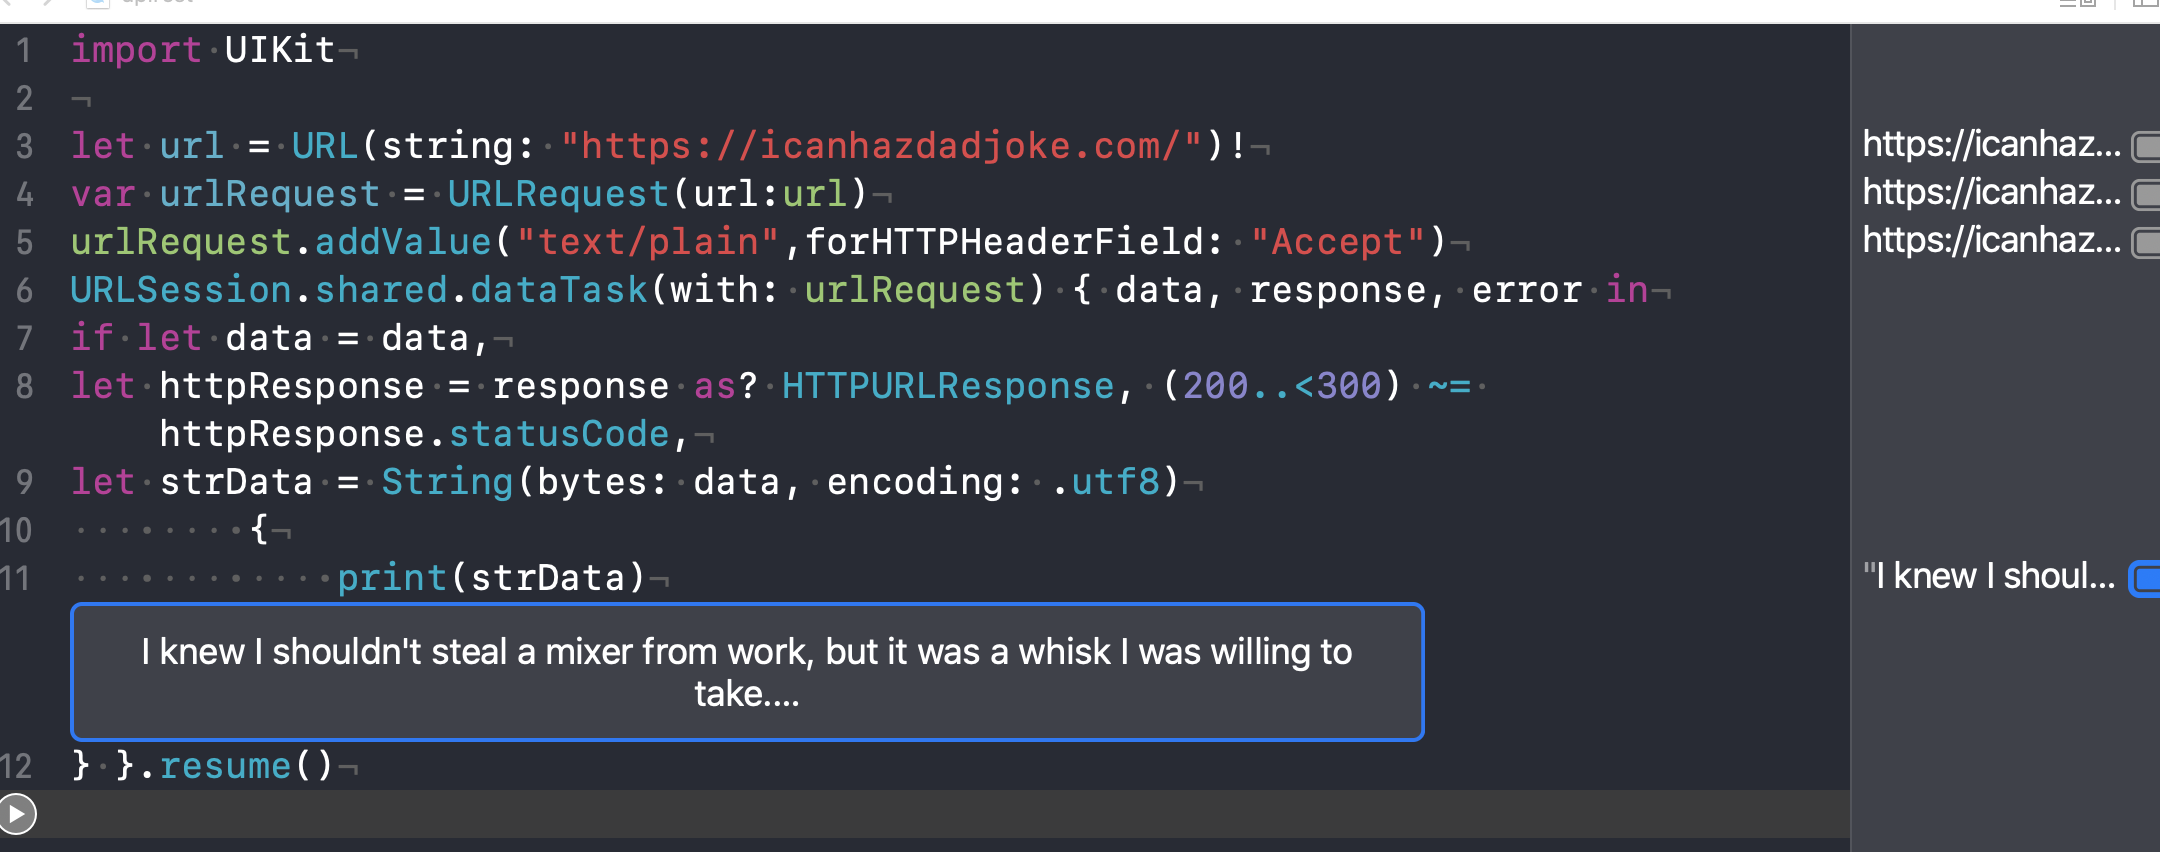This screenshot has height=852, width=2160.
Task: Show inline result for the addValue line
Action: pos(2146,242)
